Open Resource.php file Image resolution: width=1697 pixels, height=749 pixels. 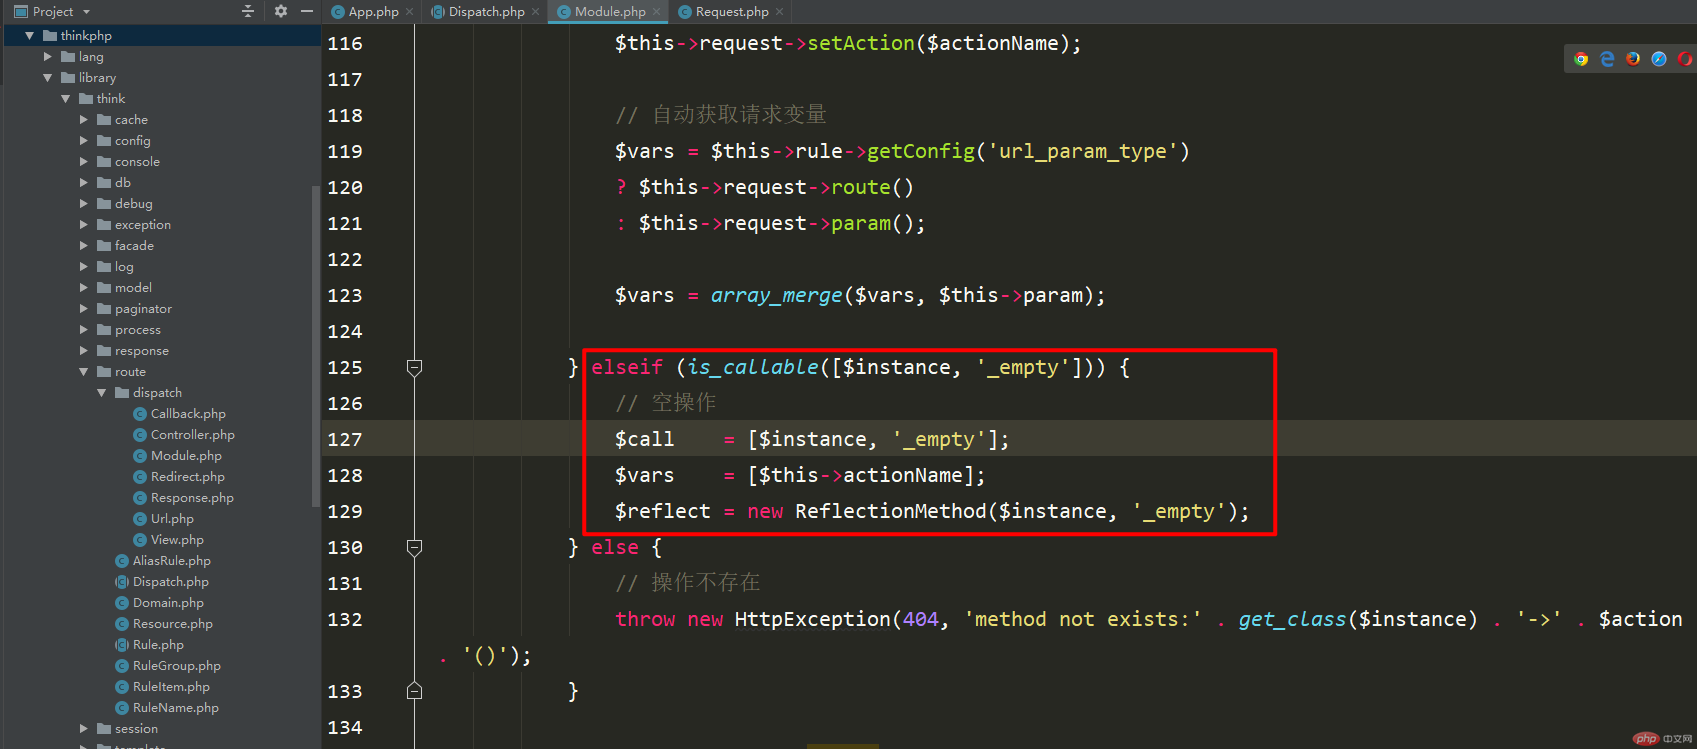[x=173, y=623]
